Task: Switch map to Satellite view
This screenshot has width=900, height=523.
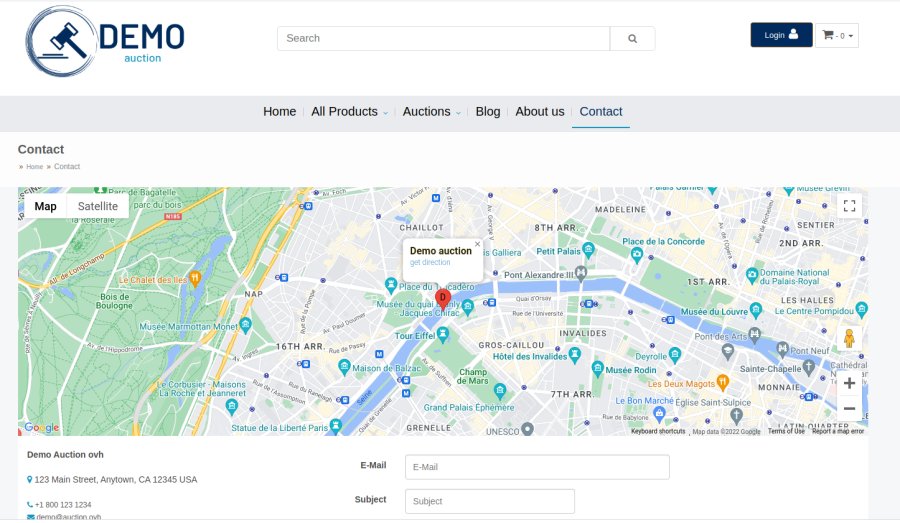Action: [98, 206]
